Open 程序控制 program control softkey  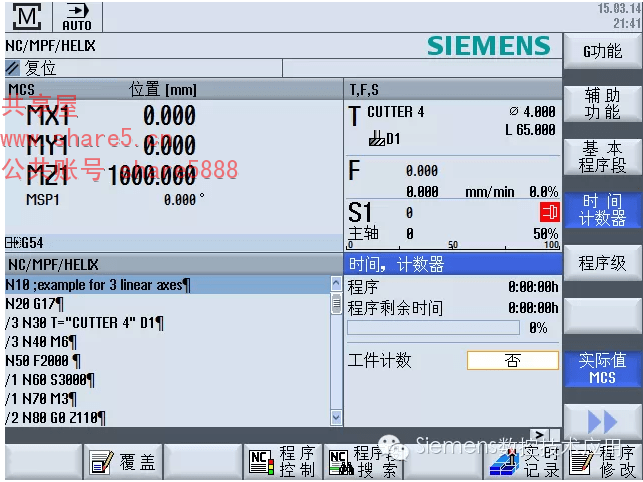[x=282, y=461]
